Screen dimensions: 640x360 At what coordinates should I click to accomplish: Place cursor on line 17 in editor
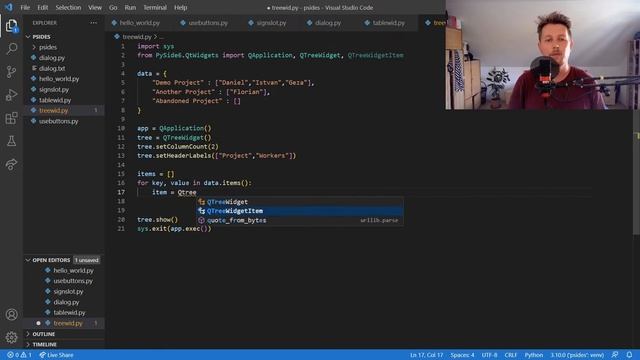pos(363,192)
